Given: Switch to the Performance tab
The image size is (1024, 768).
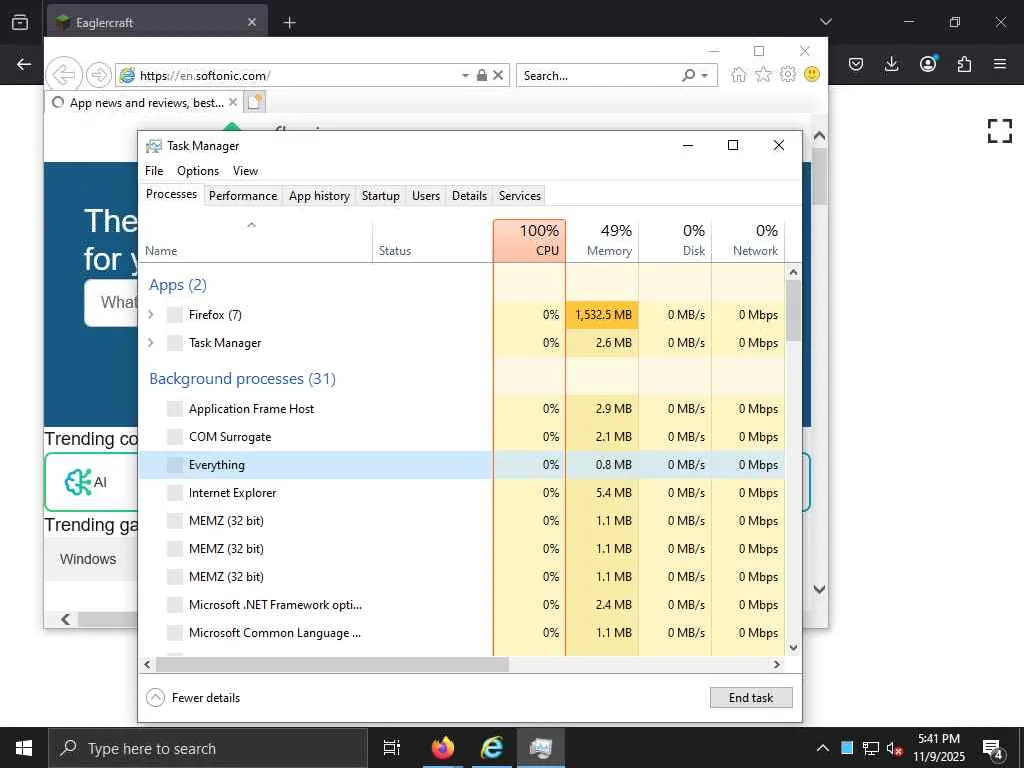Looking at the screenshot, I should pos(243,196).
